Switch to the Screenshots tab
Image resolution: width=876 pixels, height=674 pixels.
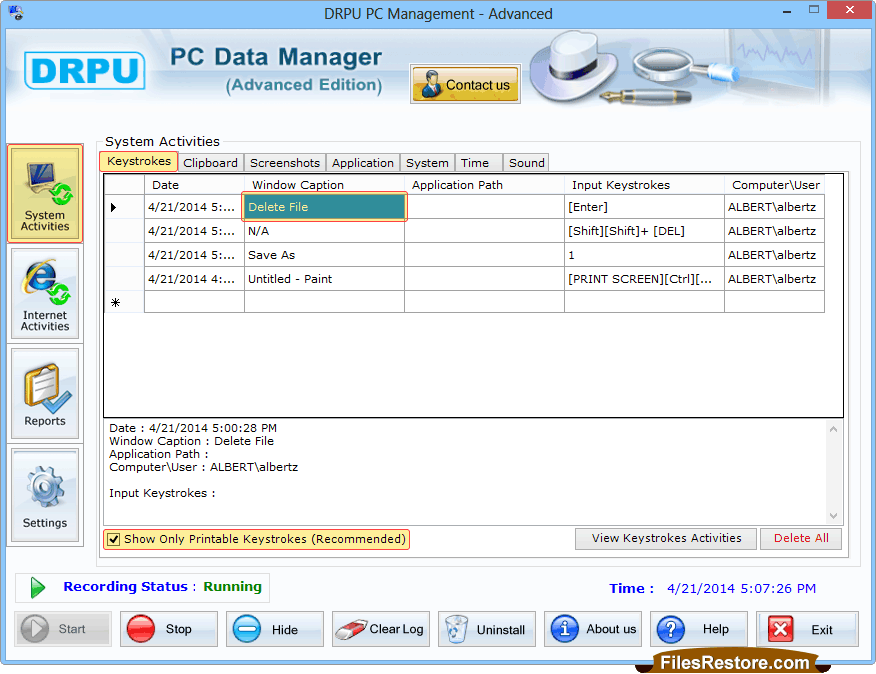click(285, 163)
